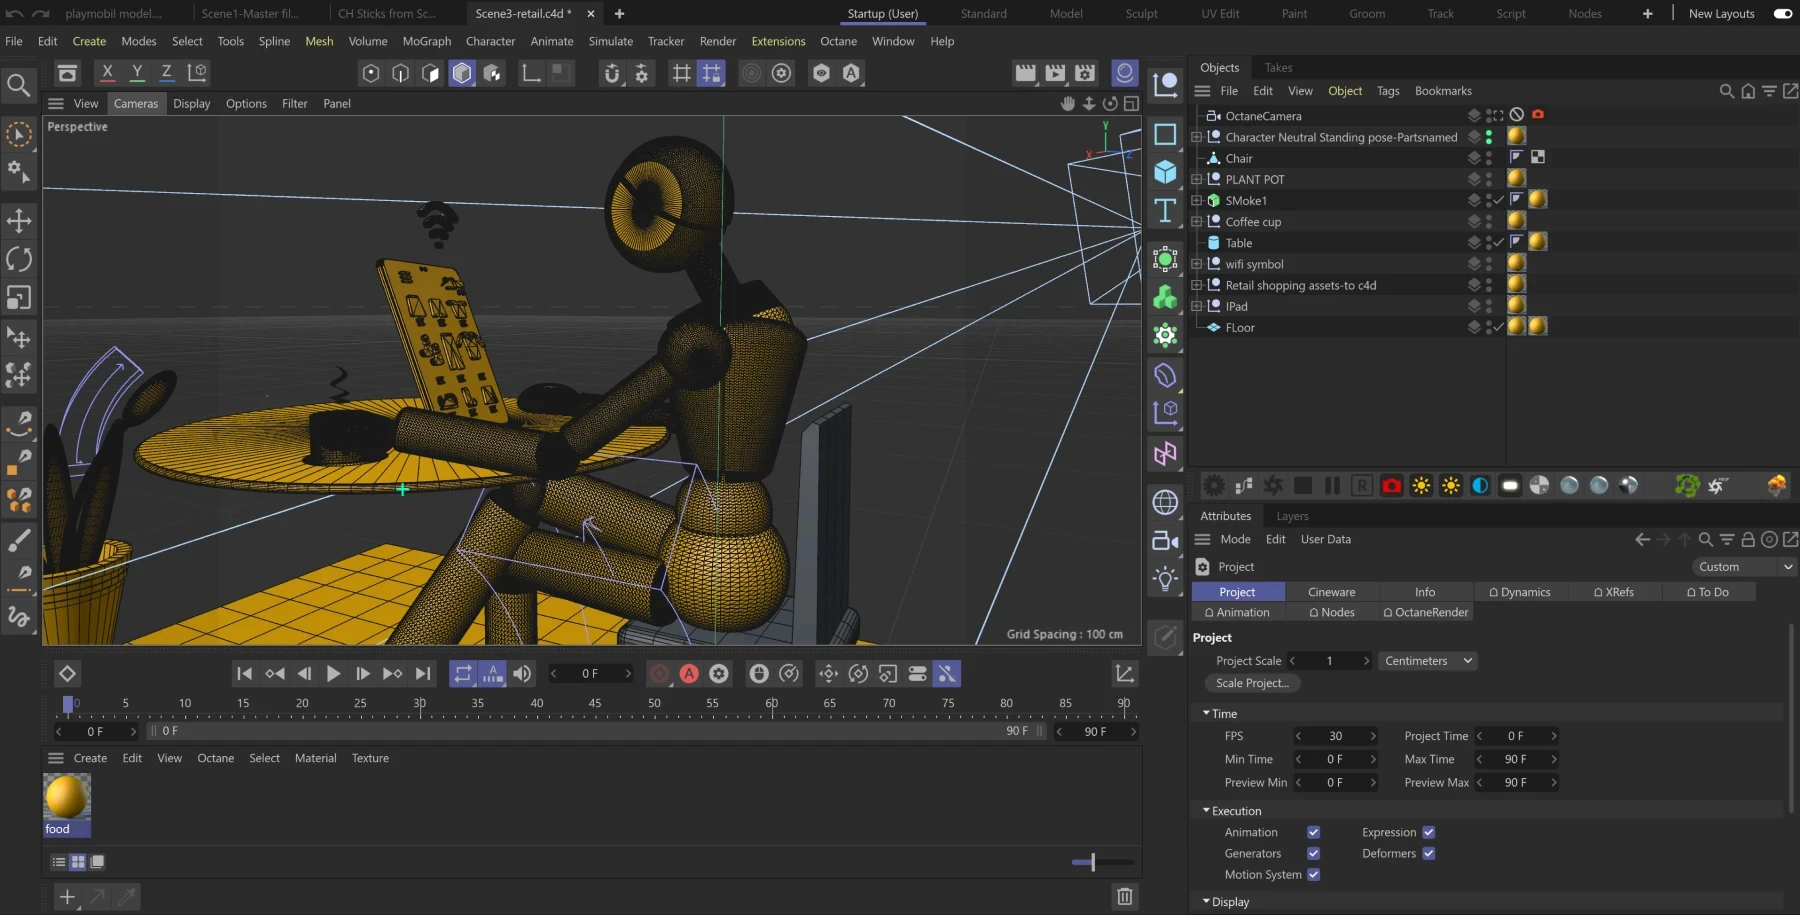Click the Text spline tool icon
1800x915 pixels.
[1165, 211]
